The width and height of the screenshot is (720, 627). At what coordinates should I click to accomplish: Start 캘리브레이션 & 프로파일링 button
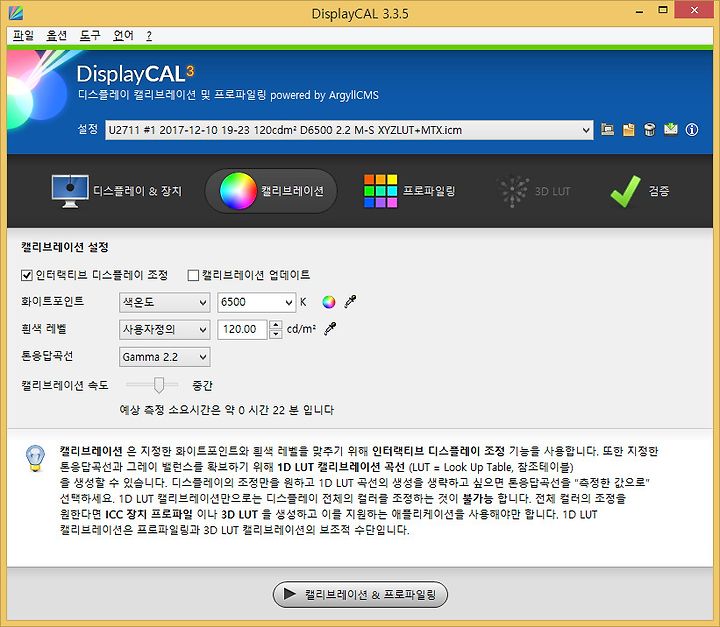coord(360,594)
